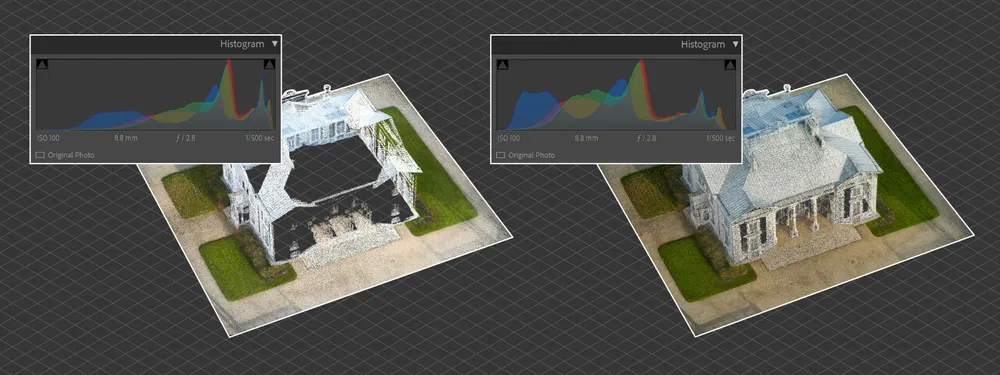
Task: Click the right panel Histogram title
Action: [703, 44]
